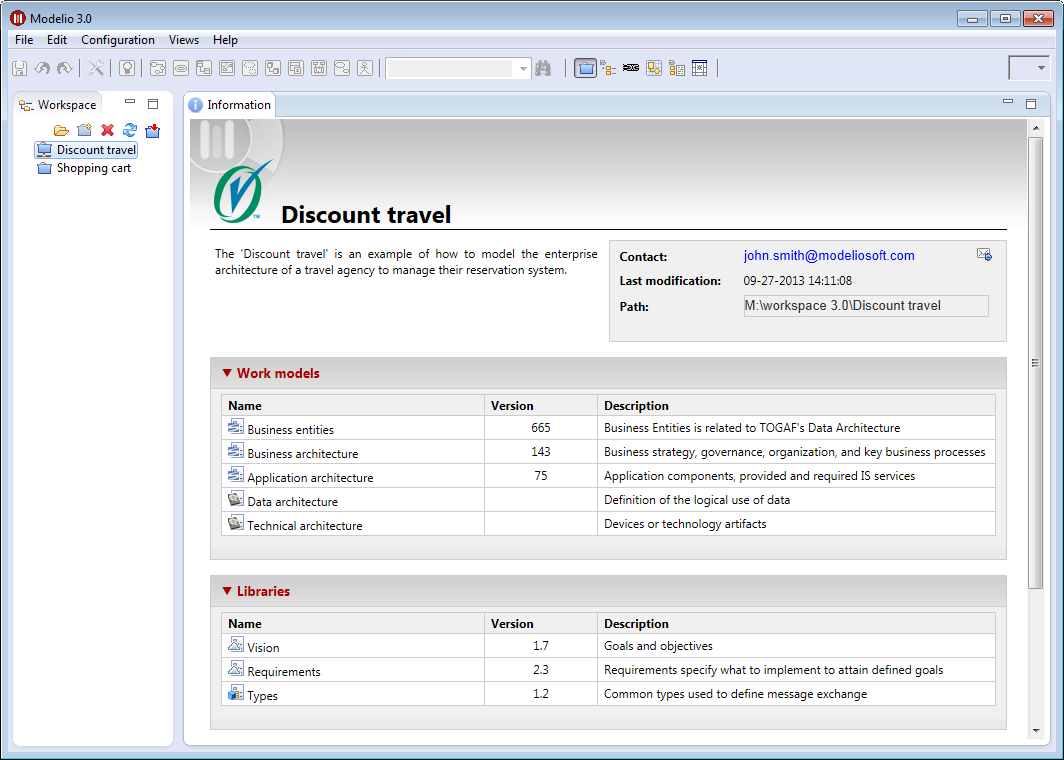The image size is (1064, 760).
Task: Select the Information tab
Action: point(230,104)
